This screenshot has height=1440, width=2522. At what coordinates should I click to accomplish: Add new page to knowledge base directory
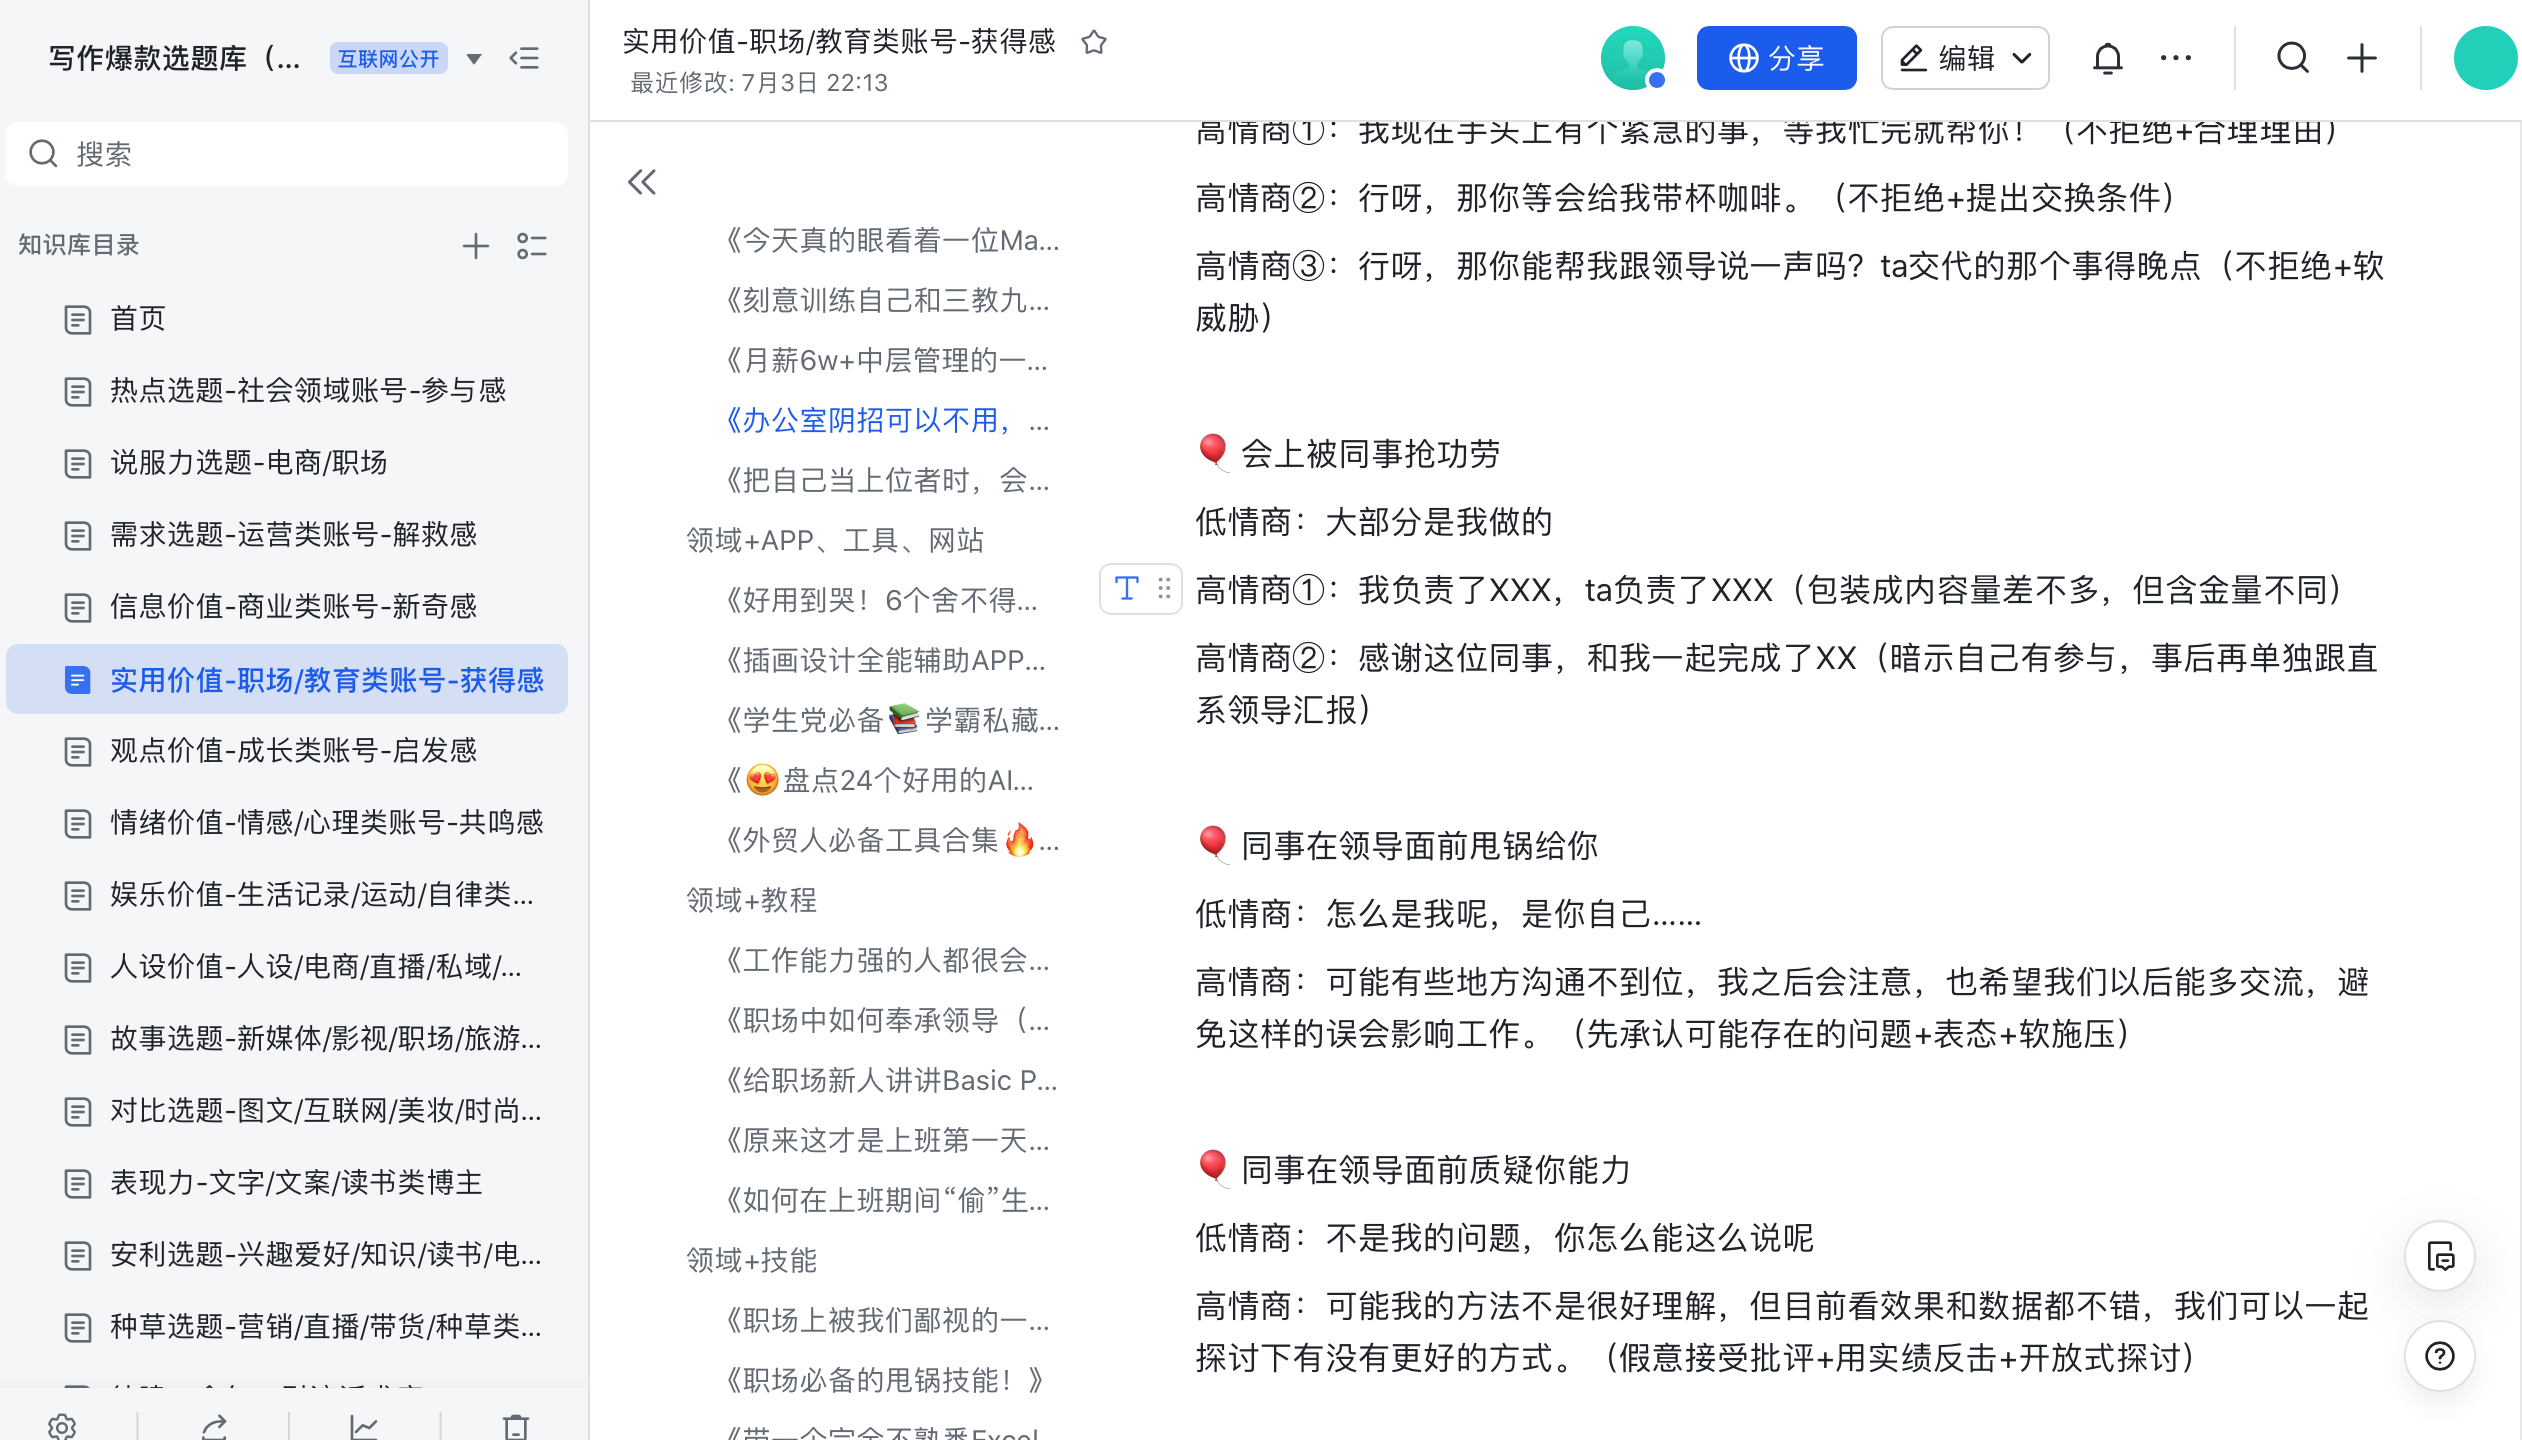click(476, 246)
